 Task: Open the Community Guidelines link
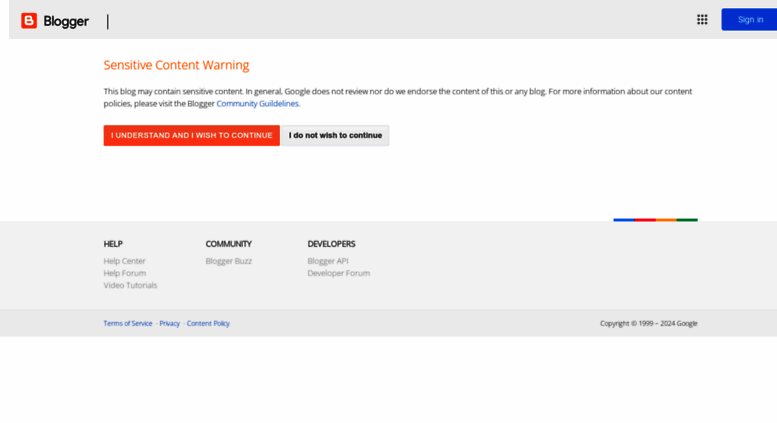coord(258,104)
